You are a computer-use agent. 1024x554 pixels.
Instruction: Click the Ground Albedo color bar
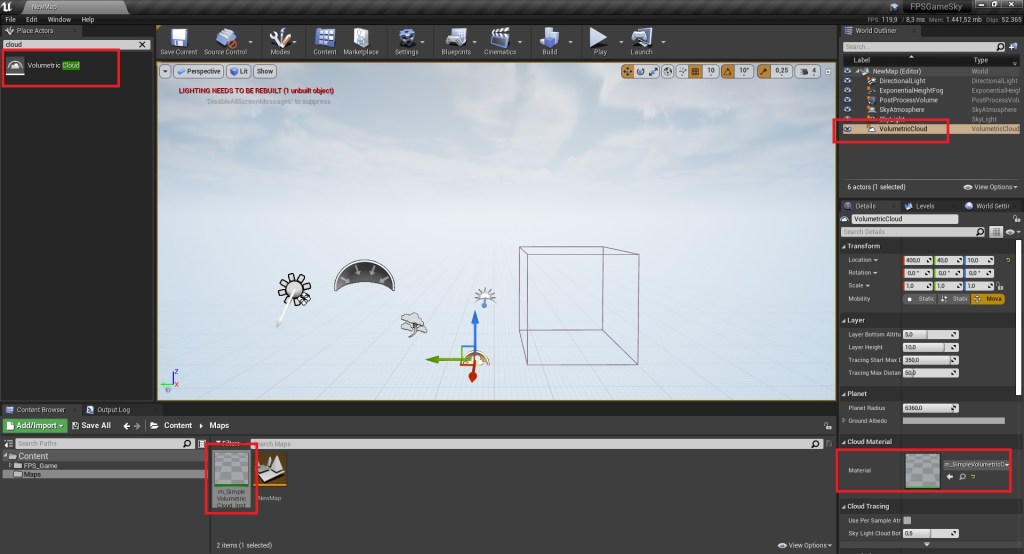[954, 420]
